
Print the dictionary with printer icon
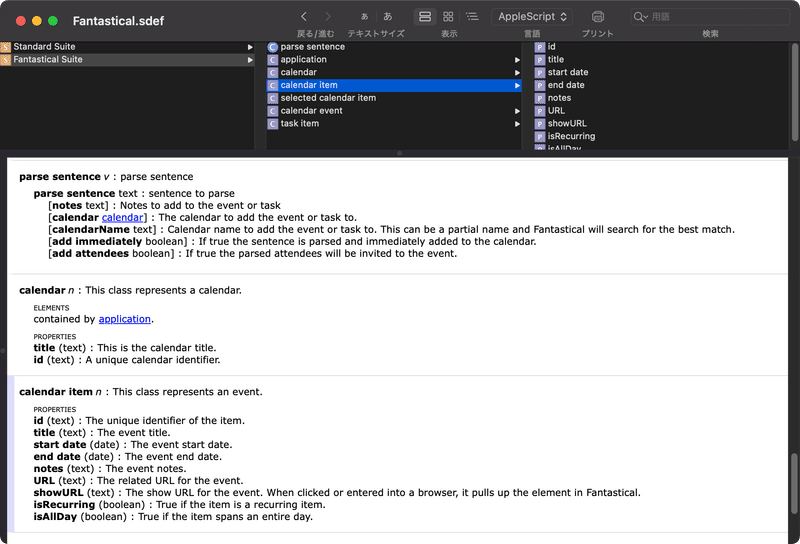(598, 17)
